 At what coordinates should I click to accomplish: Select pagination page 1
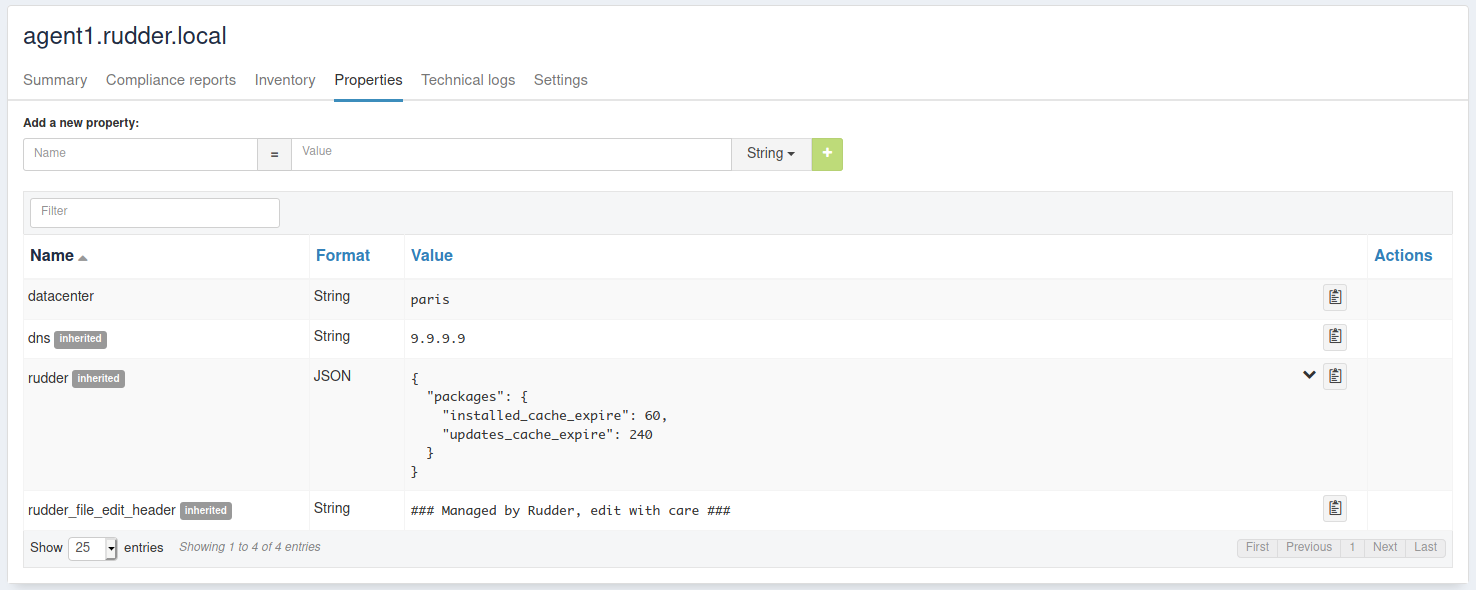point(1352,547)
